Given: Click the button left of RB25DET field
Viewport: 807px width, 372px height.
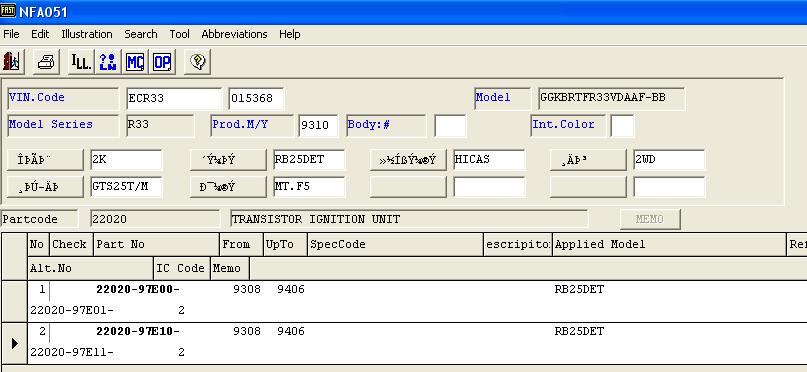Looking at the screenshot, I should (228, 160).
